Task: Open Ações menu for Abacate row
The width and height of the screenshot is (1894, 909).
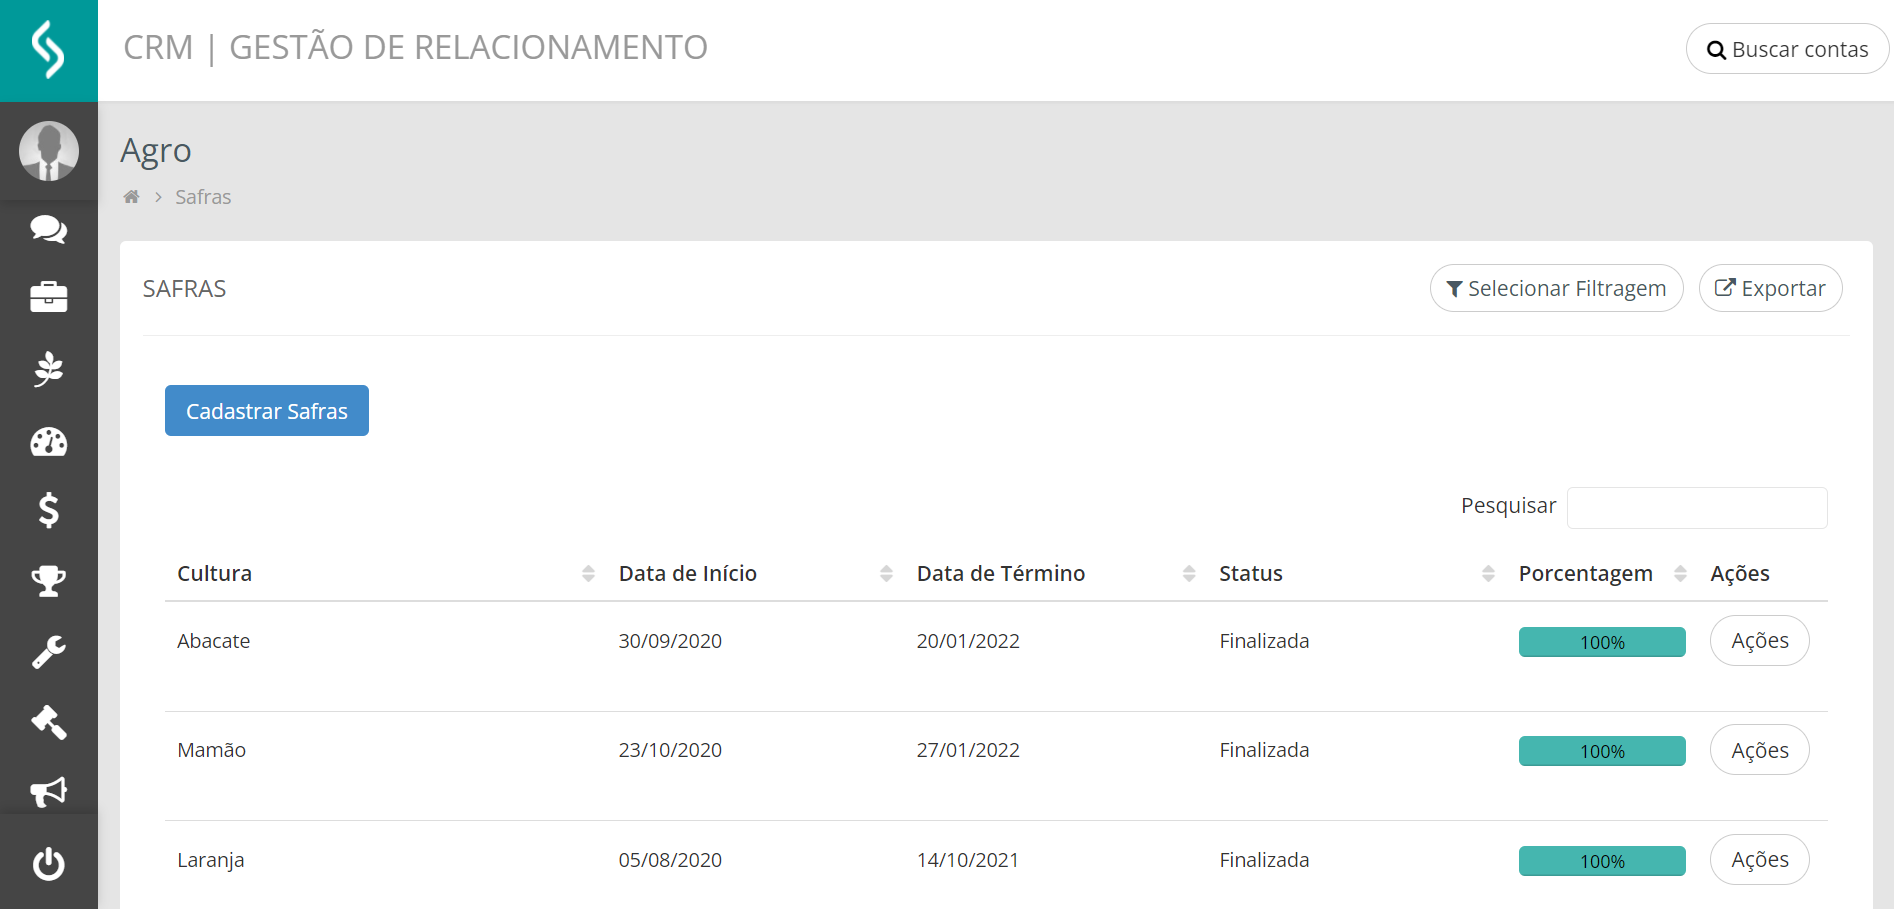Action: (x=1759, y=641)
